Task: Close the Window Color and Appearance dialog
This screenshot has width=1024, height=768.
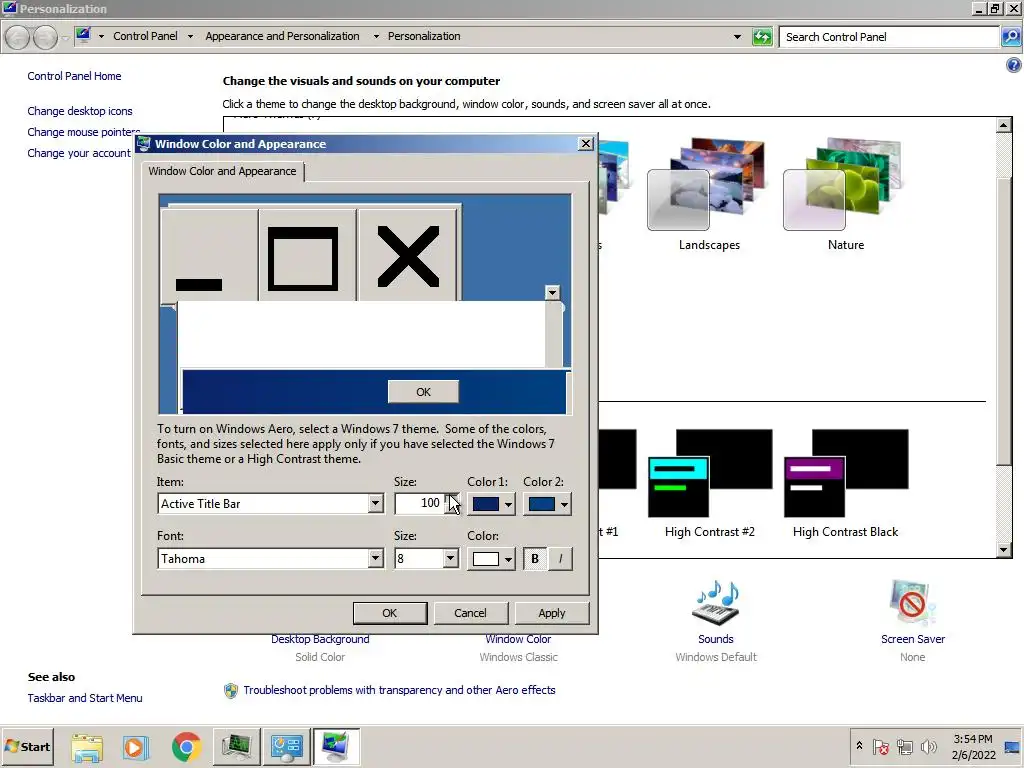Action: coord(586,144)
